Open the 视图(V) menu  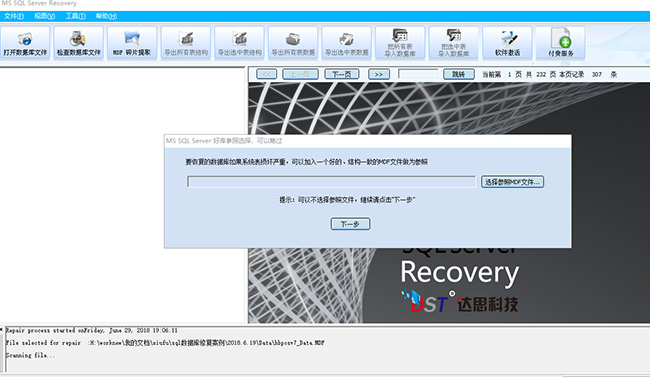pyautogui.click(x=44, y=16)
